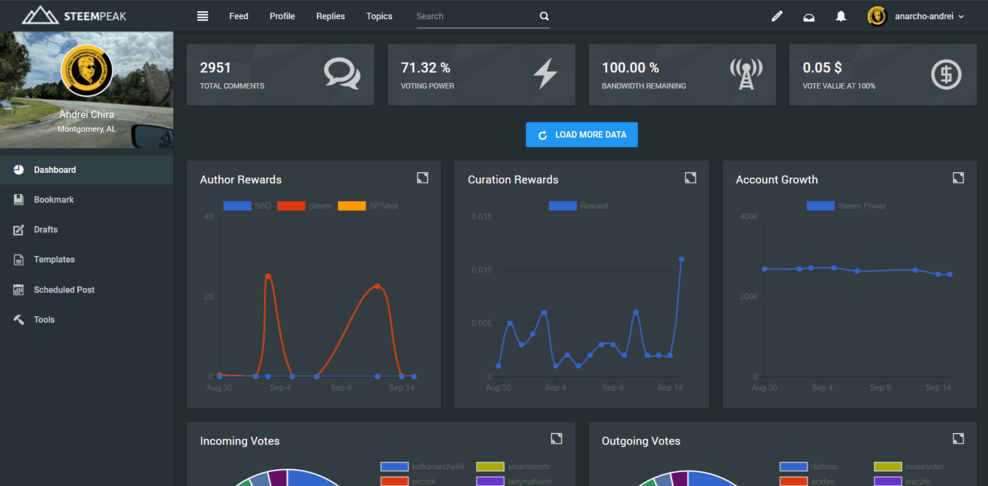The height and width of the screenshot is (486, 988).
Task: Open the wallet inbox icon
Action: [808, 17]
